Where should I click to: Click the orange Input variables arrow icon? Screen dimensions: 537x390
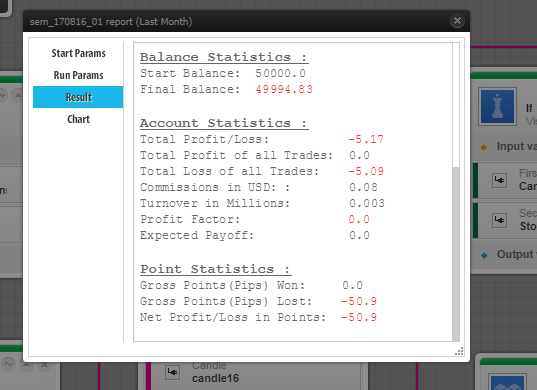[x=484, y=148]
